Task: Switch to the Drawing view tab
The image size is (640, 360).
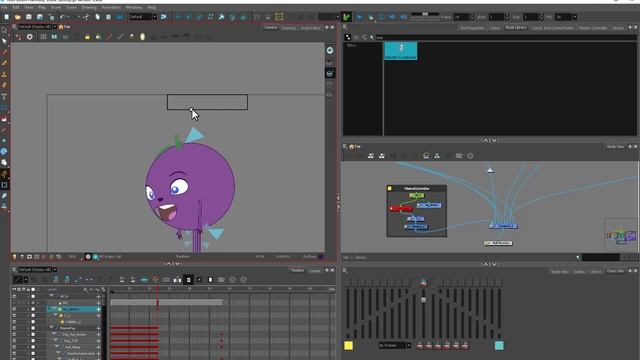Action: coord(289,28)
